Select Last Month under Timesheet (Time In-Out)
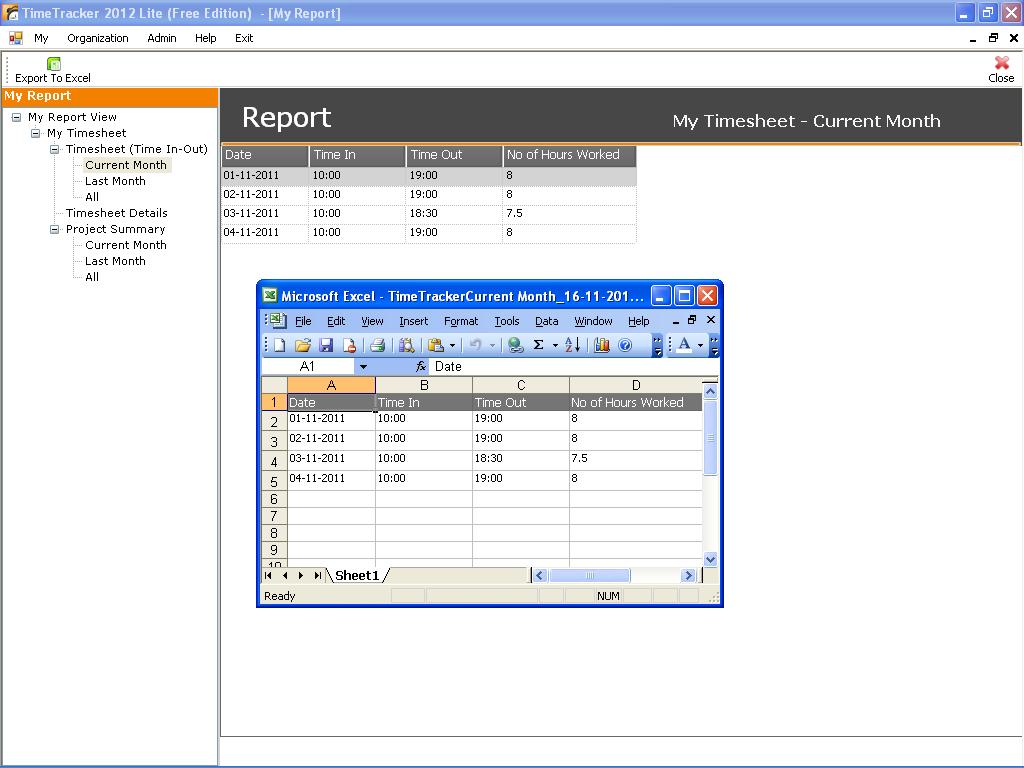This screenshot has height=768, width=1024. (x=116, y=181)
